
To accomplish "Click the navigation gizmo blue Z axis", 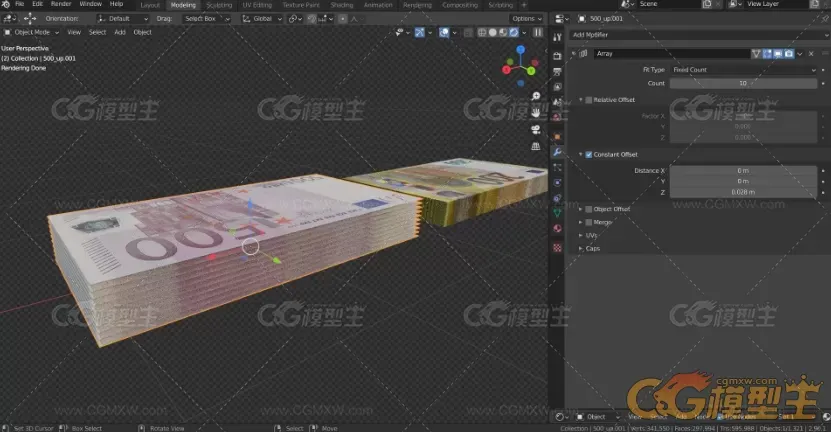I will [x=521, y=49].
